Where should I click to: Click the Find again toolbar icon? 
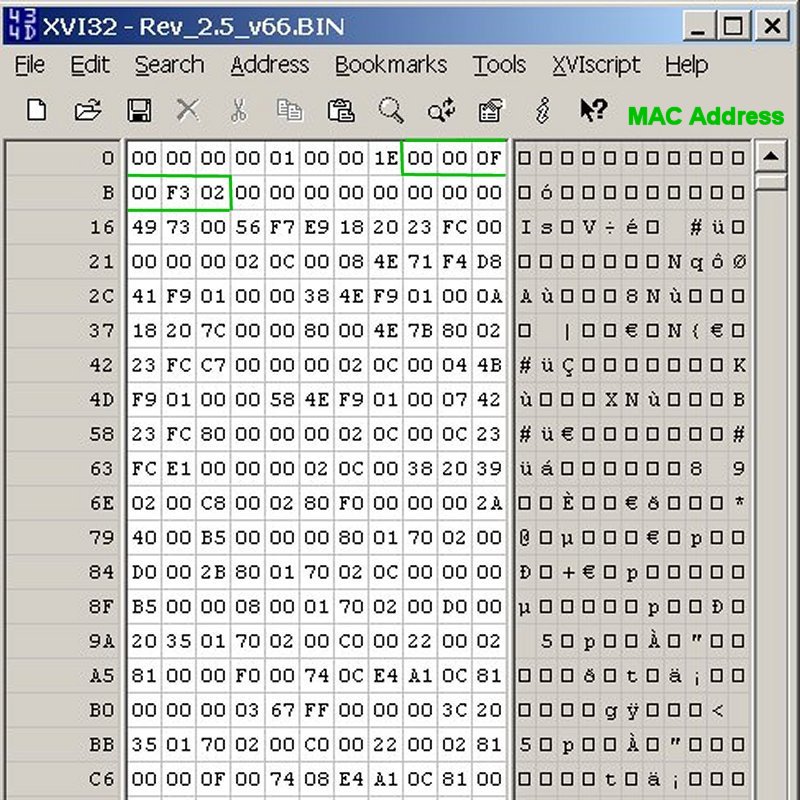click(x=441, y=110)
